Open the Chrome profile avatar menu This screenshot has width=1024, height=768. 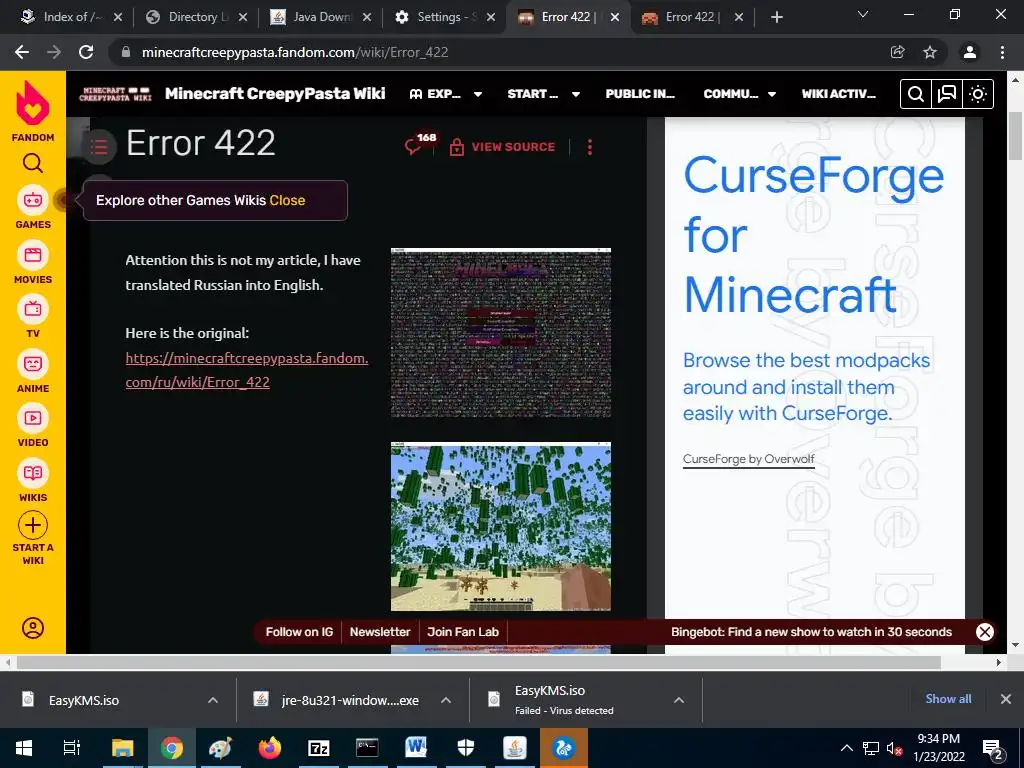[x=970, y=52]
